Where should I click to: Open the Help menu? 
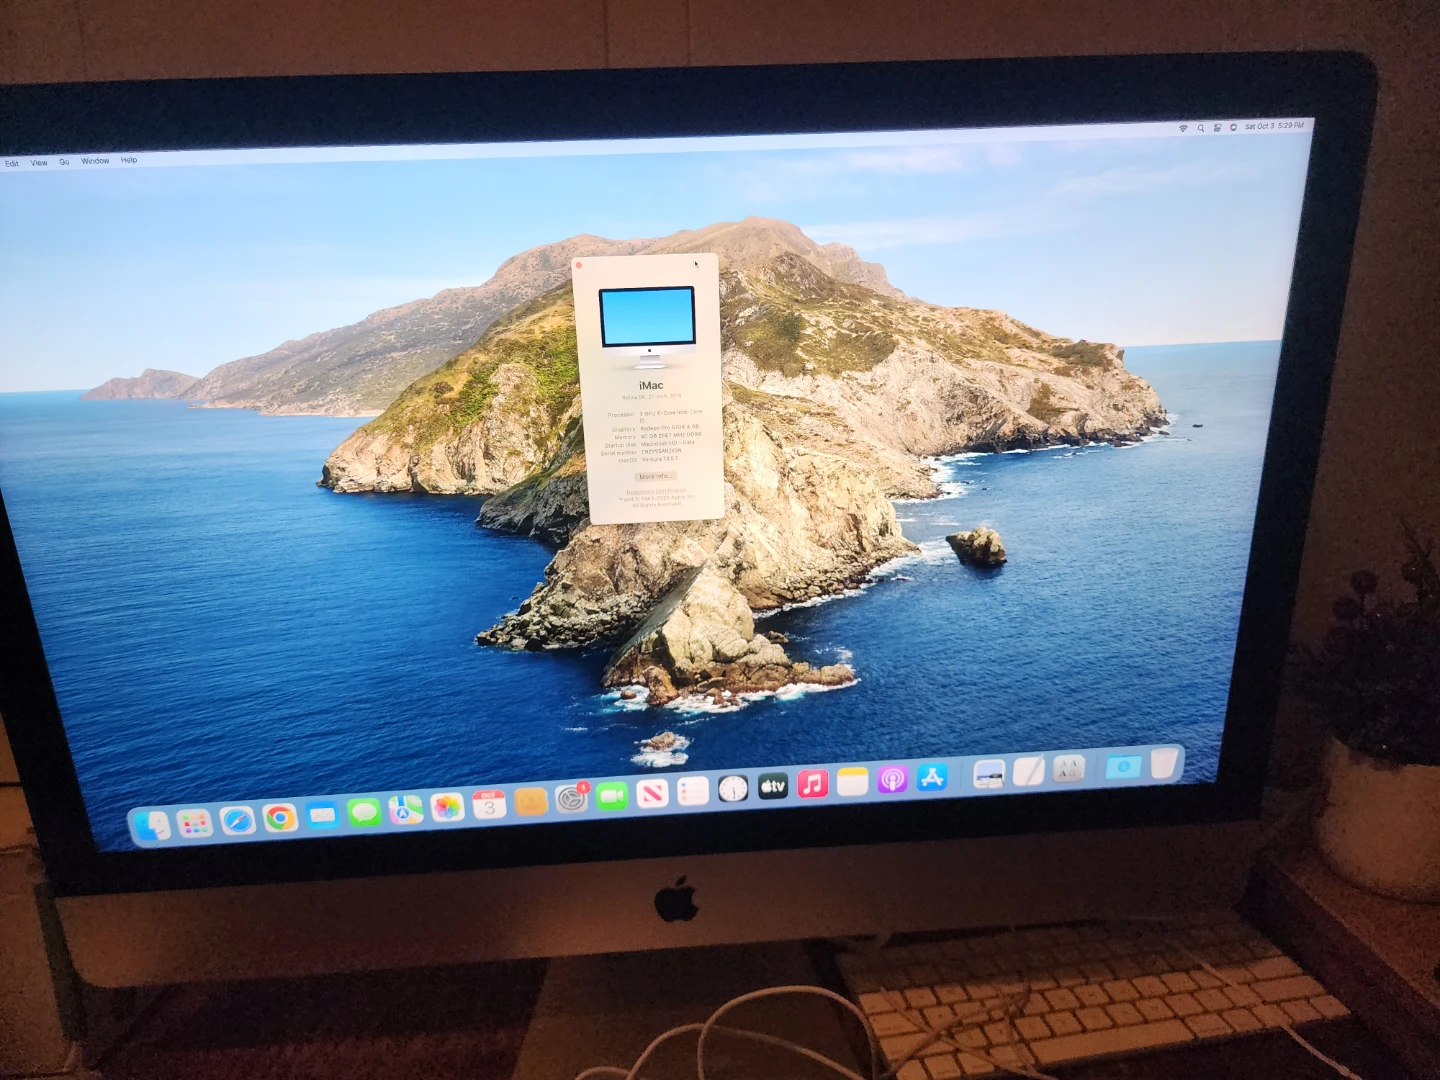[129, 159]
